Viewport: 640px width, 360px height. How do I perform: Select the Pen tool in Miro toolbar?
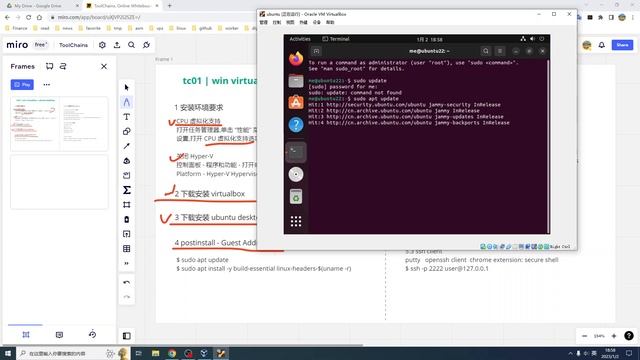click(x=127, y=102)
